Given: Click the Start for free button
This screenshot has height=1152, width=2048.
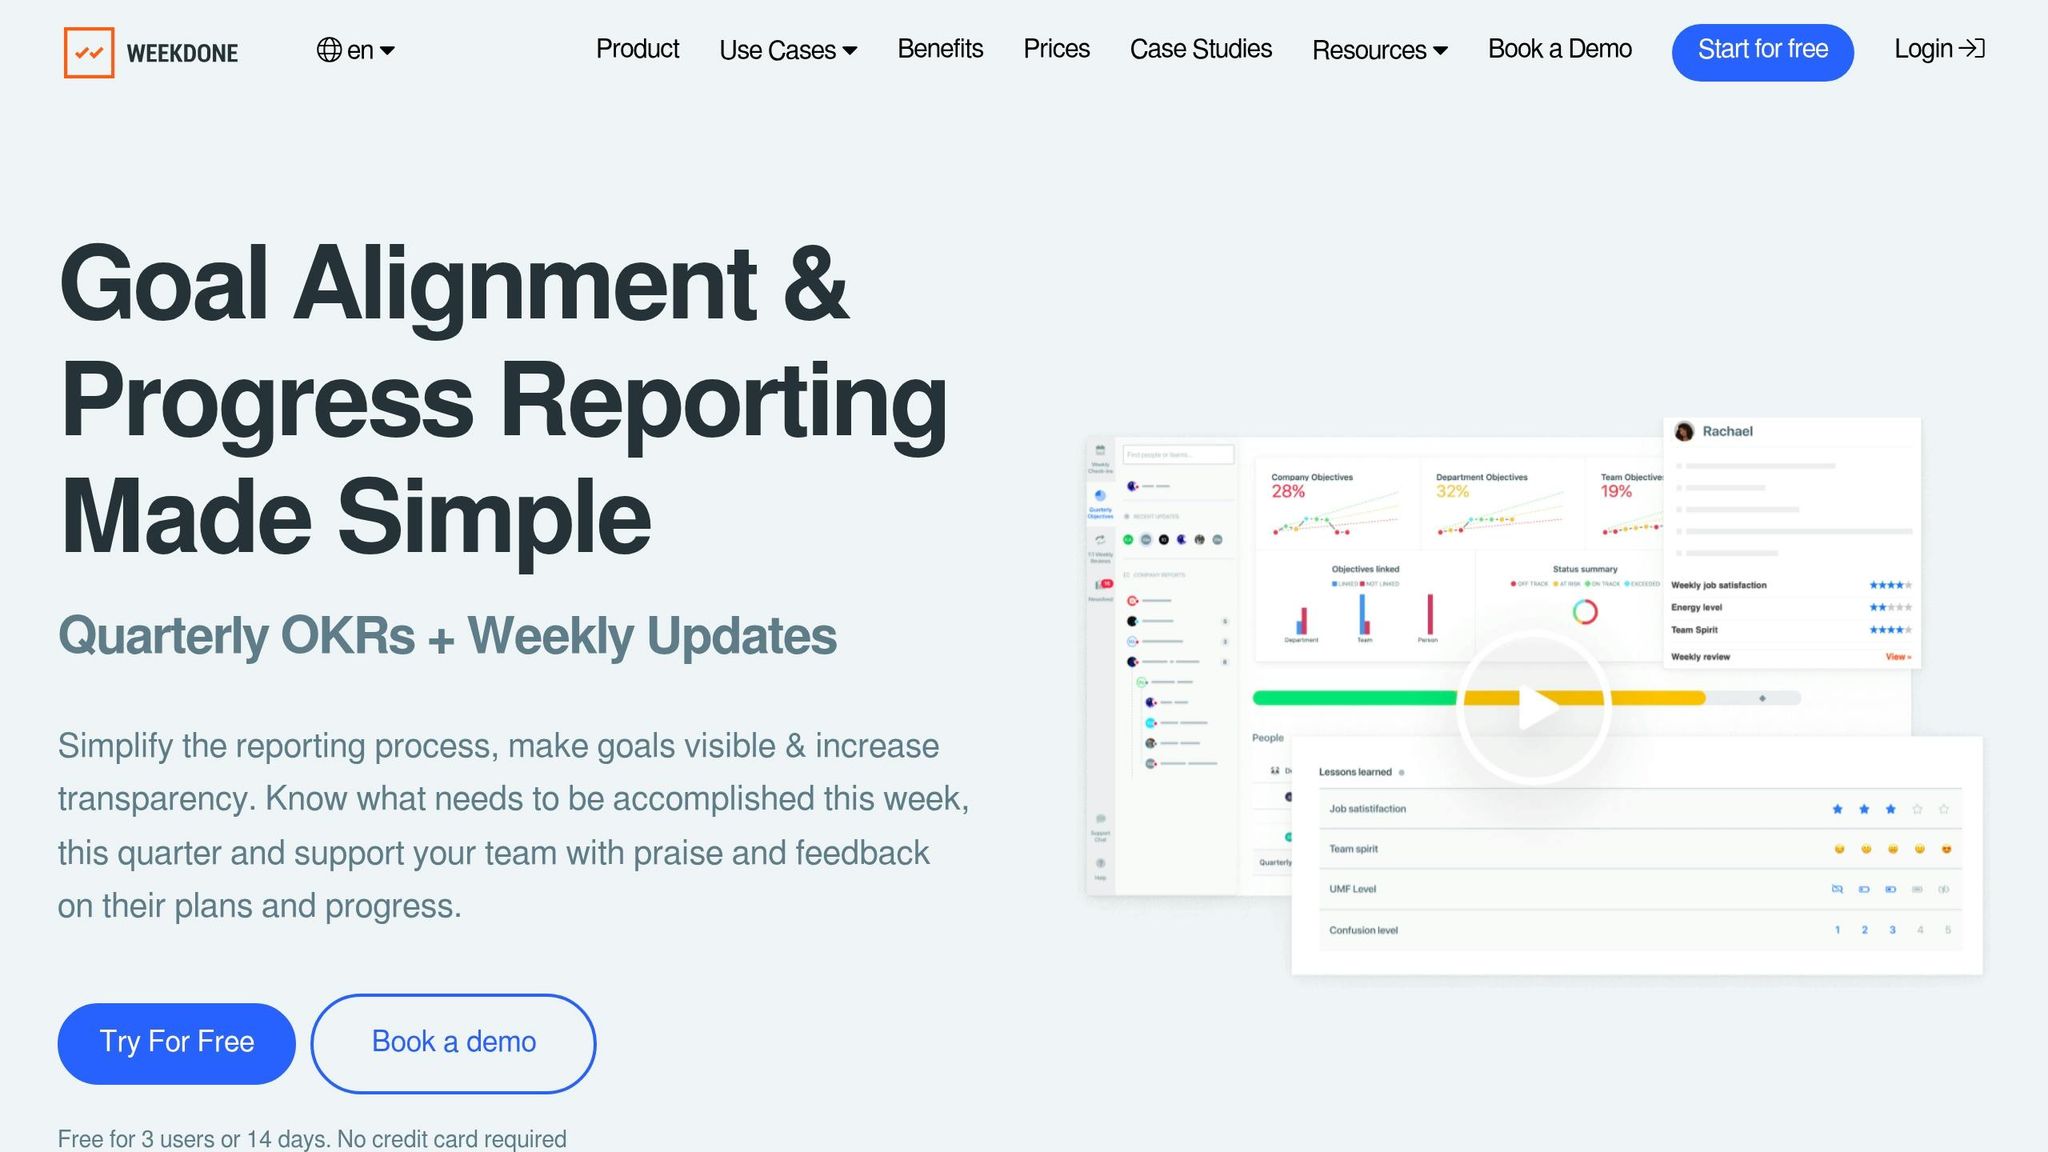Looking at the screenshot, I should click(1762, 52).
